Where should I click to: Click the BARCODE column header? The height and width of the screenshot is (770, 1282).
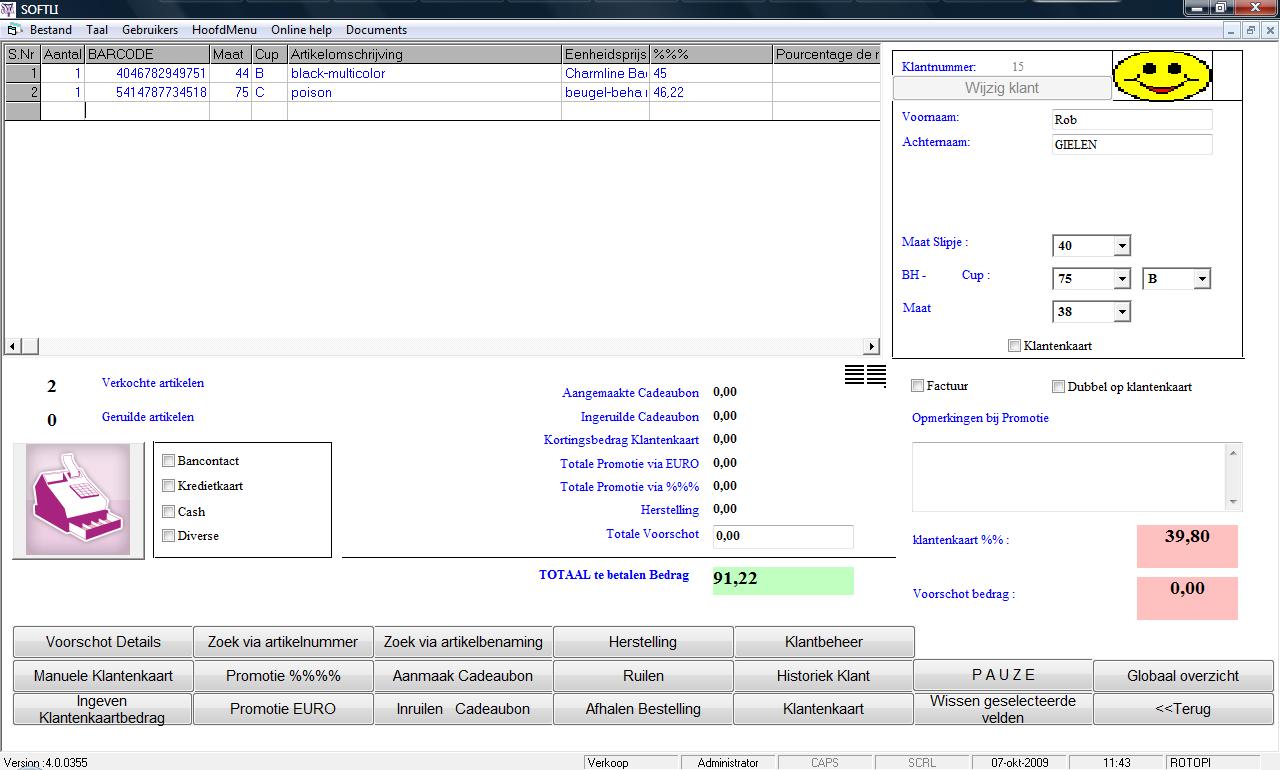click(147, 55)
